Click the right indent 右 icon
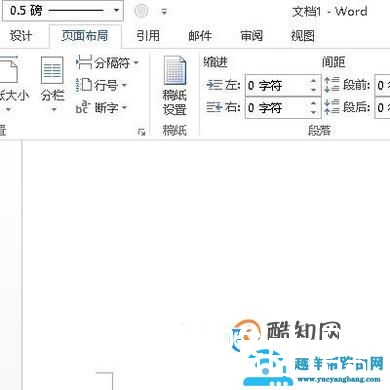 tap(214, 107)
